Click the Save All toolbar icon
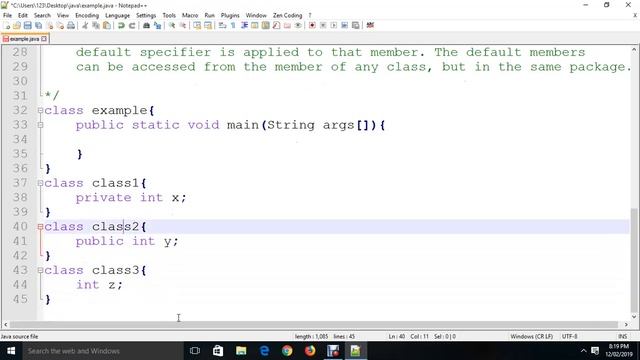 click(x=38, y=25)
